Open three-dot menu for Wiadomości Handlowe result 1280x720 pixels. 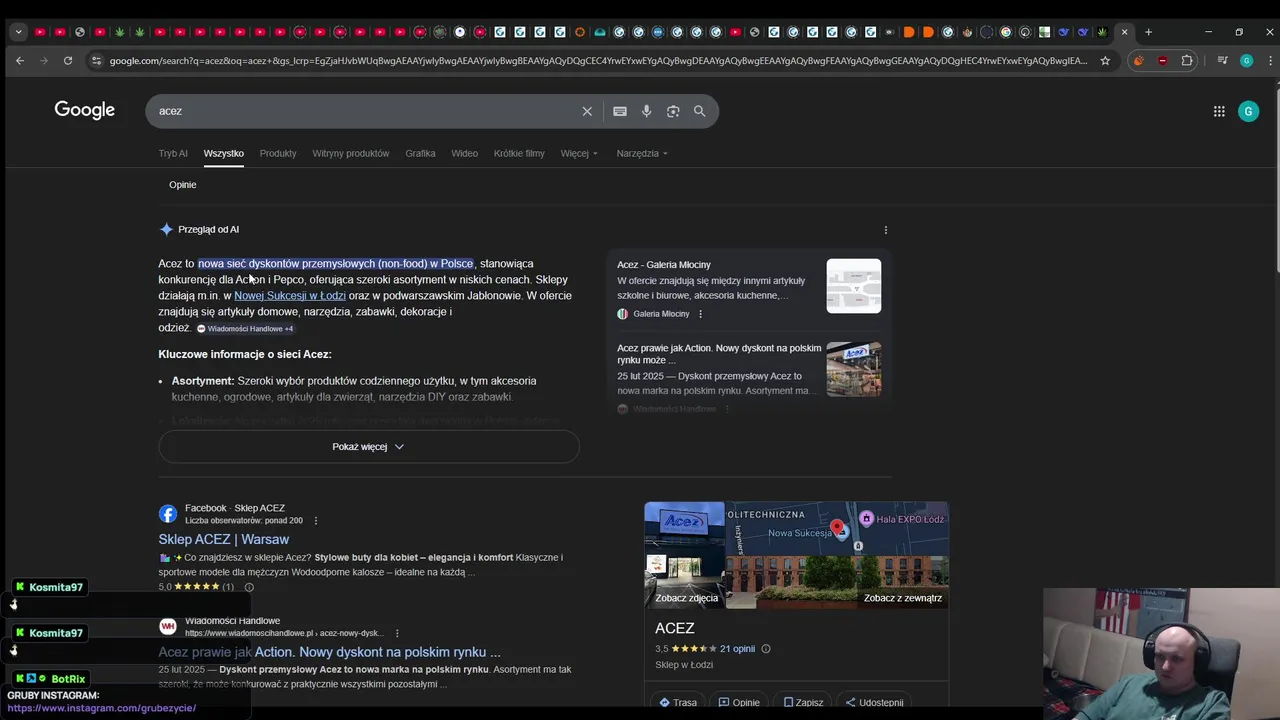tap(397, 633)
